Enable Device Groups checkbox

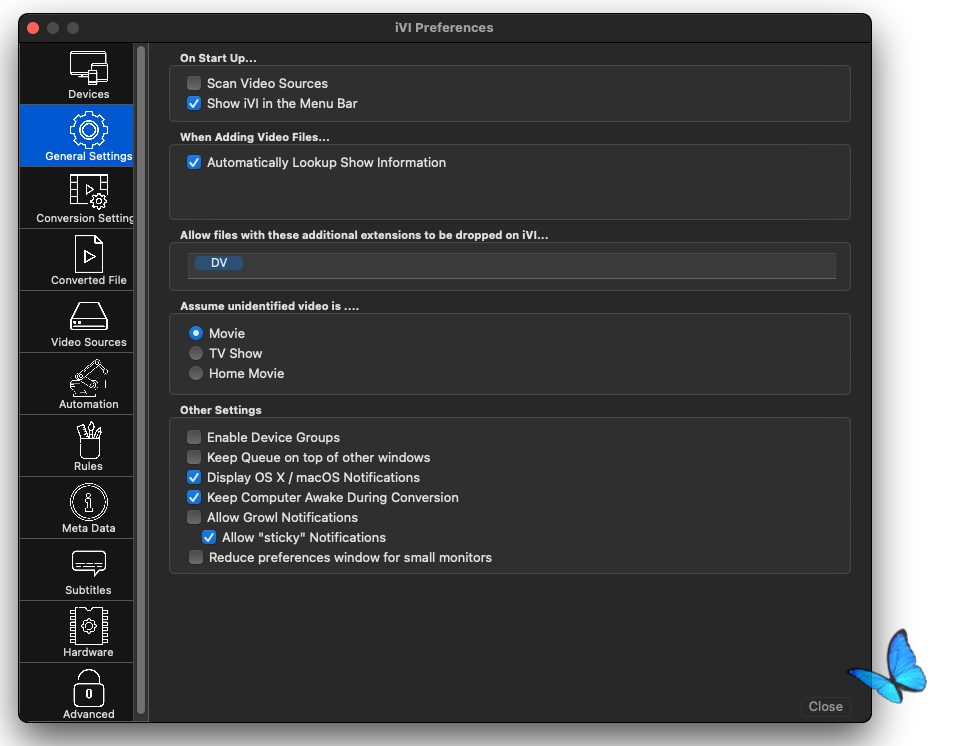194,437
